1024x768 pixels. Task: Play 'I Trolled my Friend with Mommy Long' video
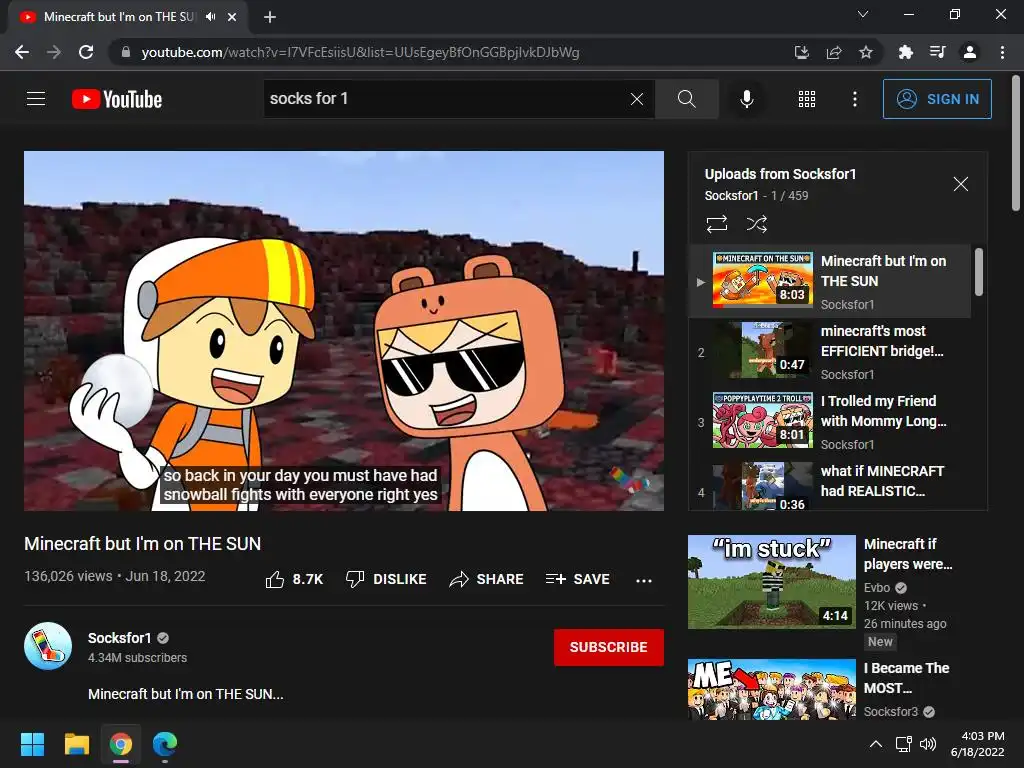830,422
